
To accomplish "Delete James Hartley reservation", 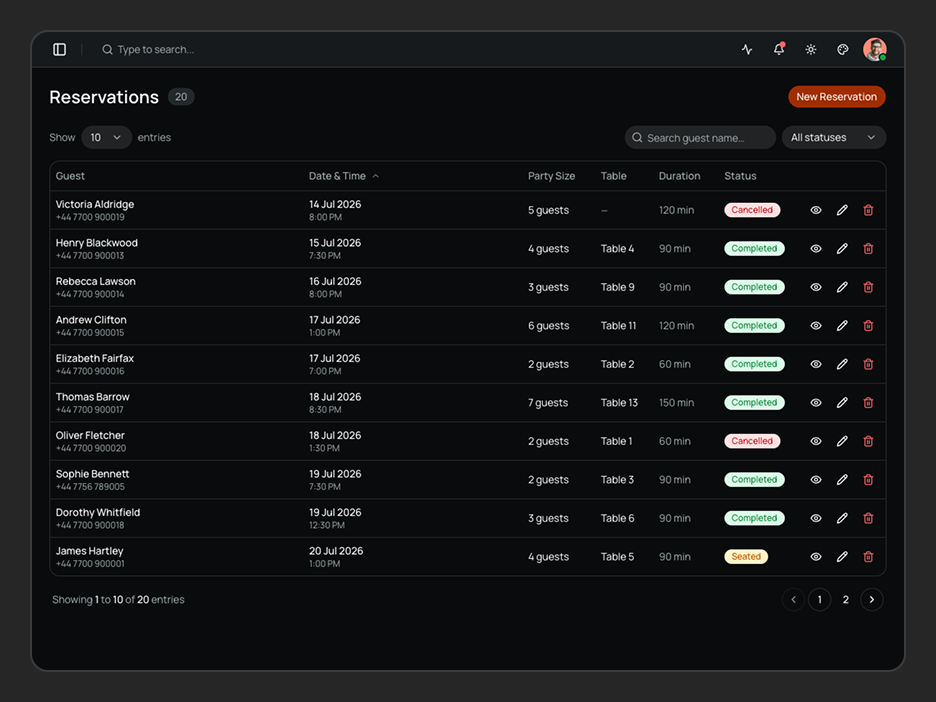I will click(x=869, y=556).
